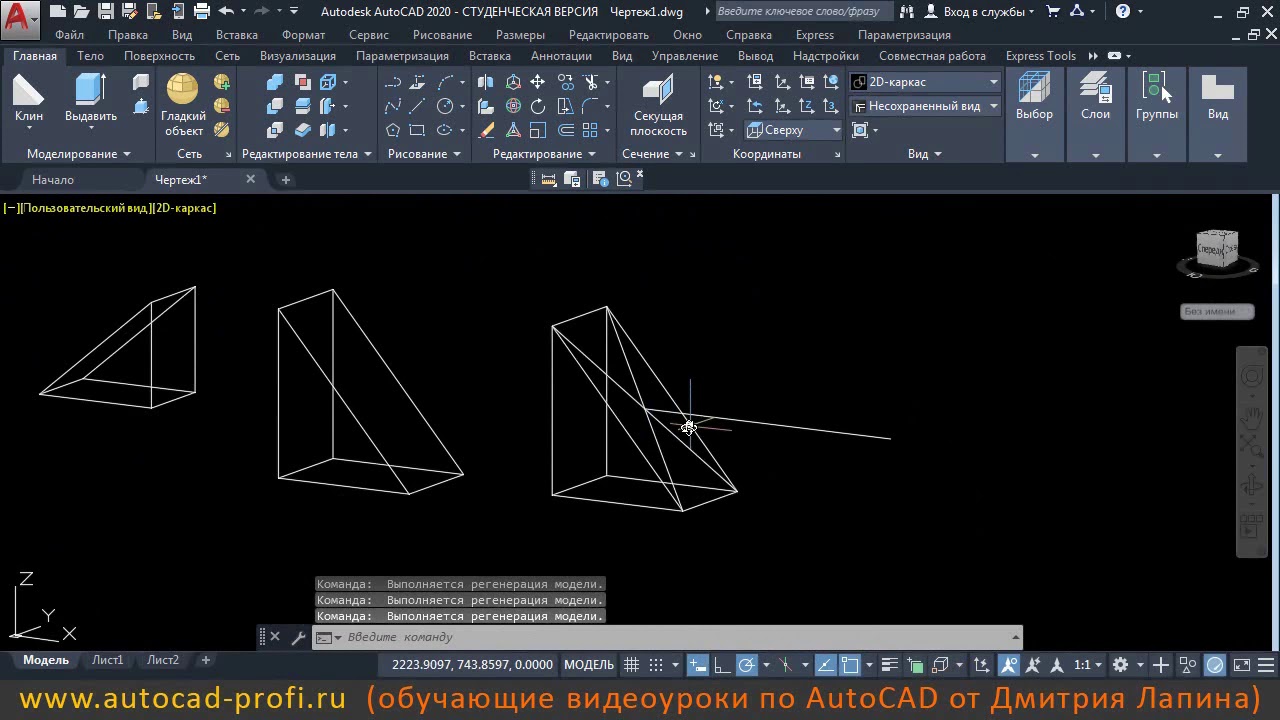Image resolution: width=1280 pixels, height=720 pixels.
Task: Switch to the Визуализация ribbon tab
Action: click(298, 56)
